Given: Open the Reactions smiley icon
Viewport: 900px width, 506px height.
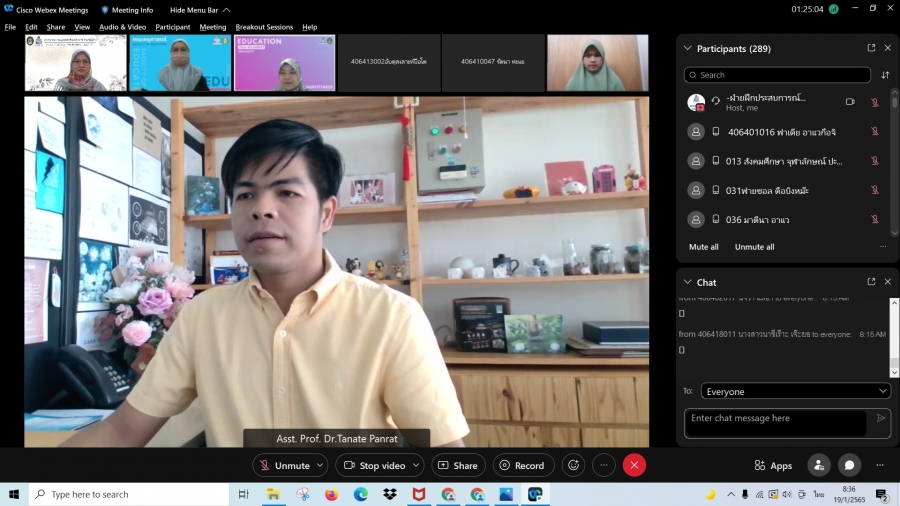Looking at the screenshot, I should click(x=573, y=465).
